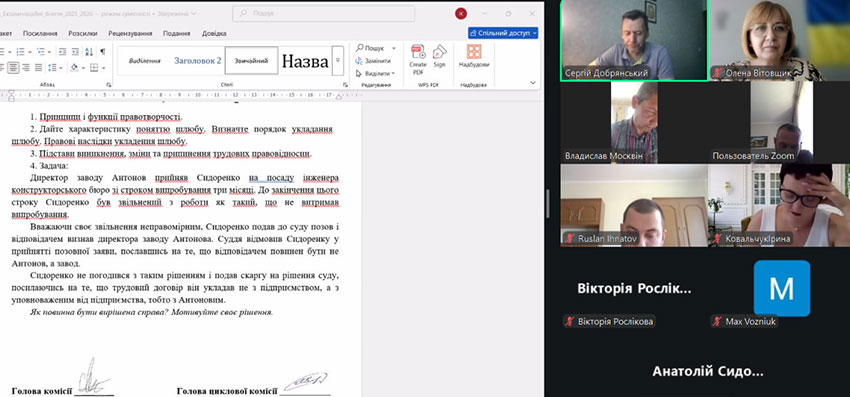Image resolution: width=850 pixels, height=397 pixels.
Task: Apply the Виділення style
Action: 145,61
